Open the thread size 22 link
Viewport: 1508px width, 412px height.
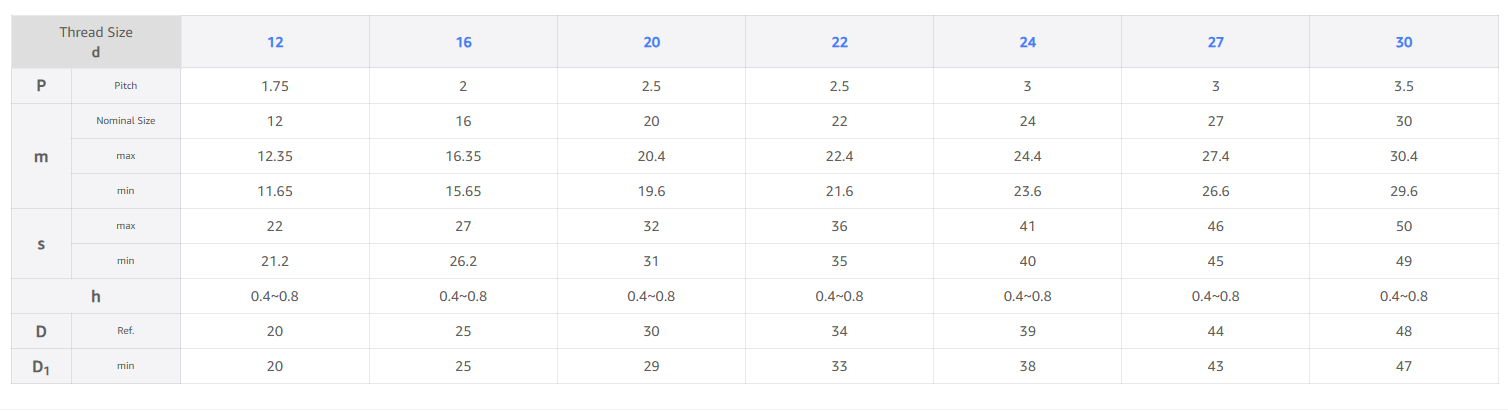(839, 42)
